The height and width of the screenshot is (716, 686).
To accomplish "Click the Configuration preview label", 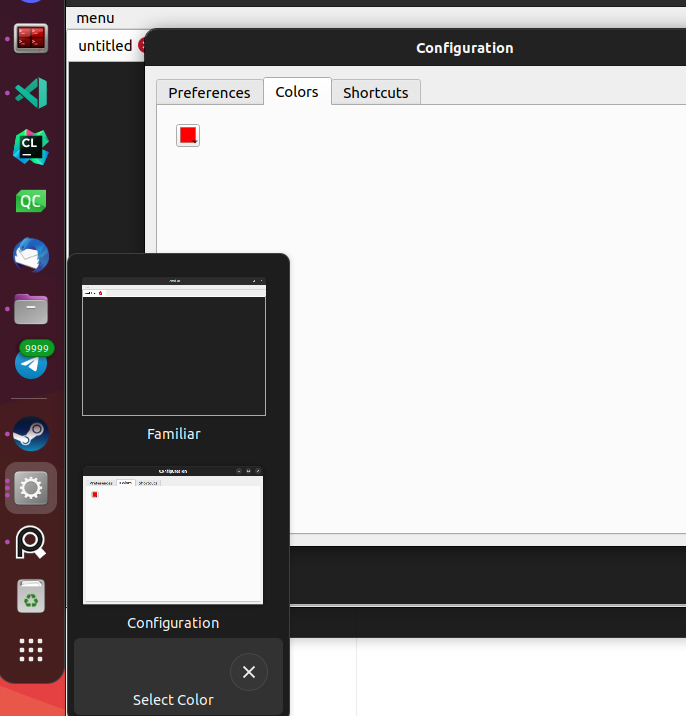I will point(173,623).
